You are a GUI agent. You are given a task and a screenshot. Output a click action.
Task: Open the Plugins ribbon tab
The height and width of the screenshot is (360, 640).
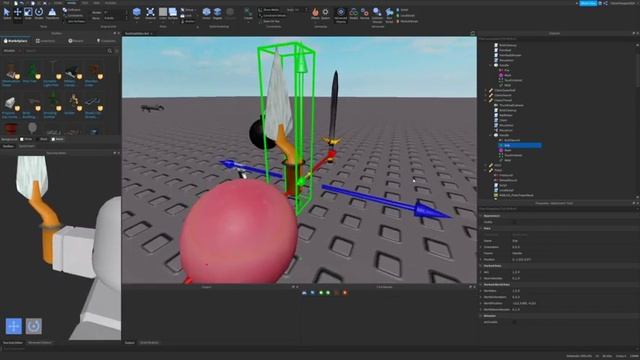tap(111, 3)
